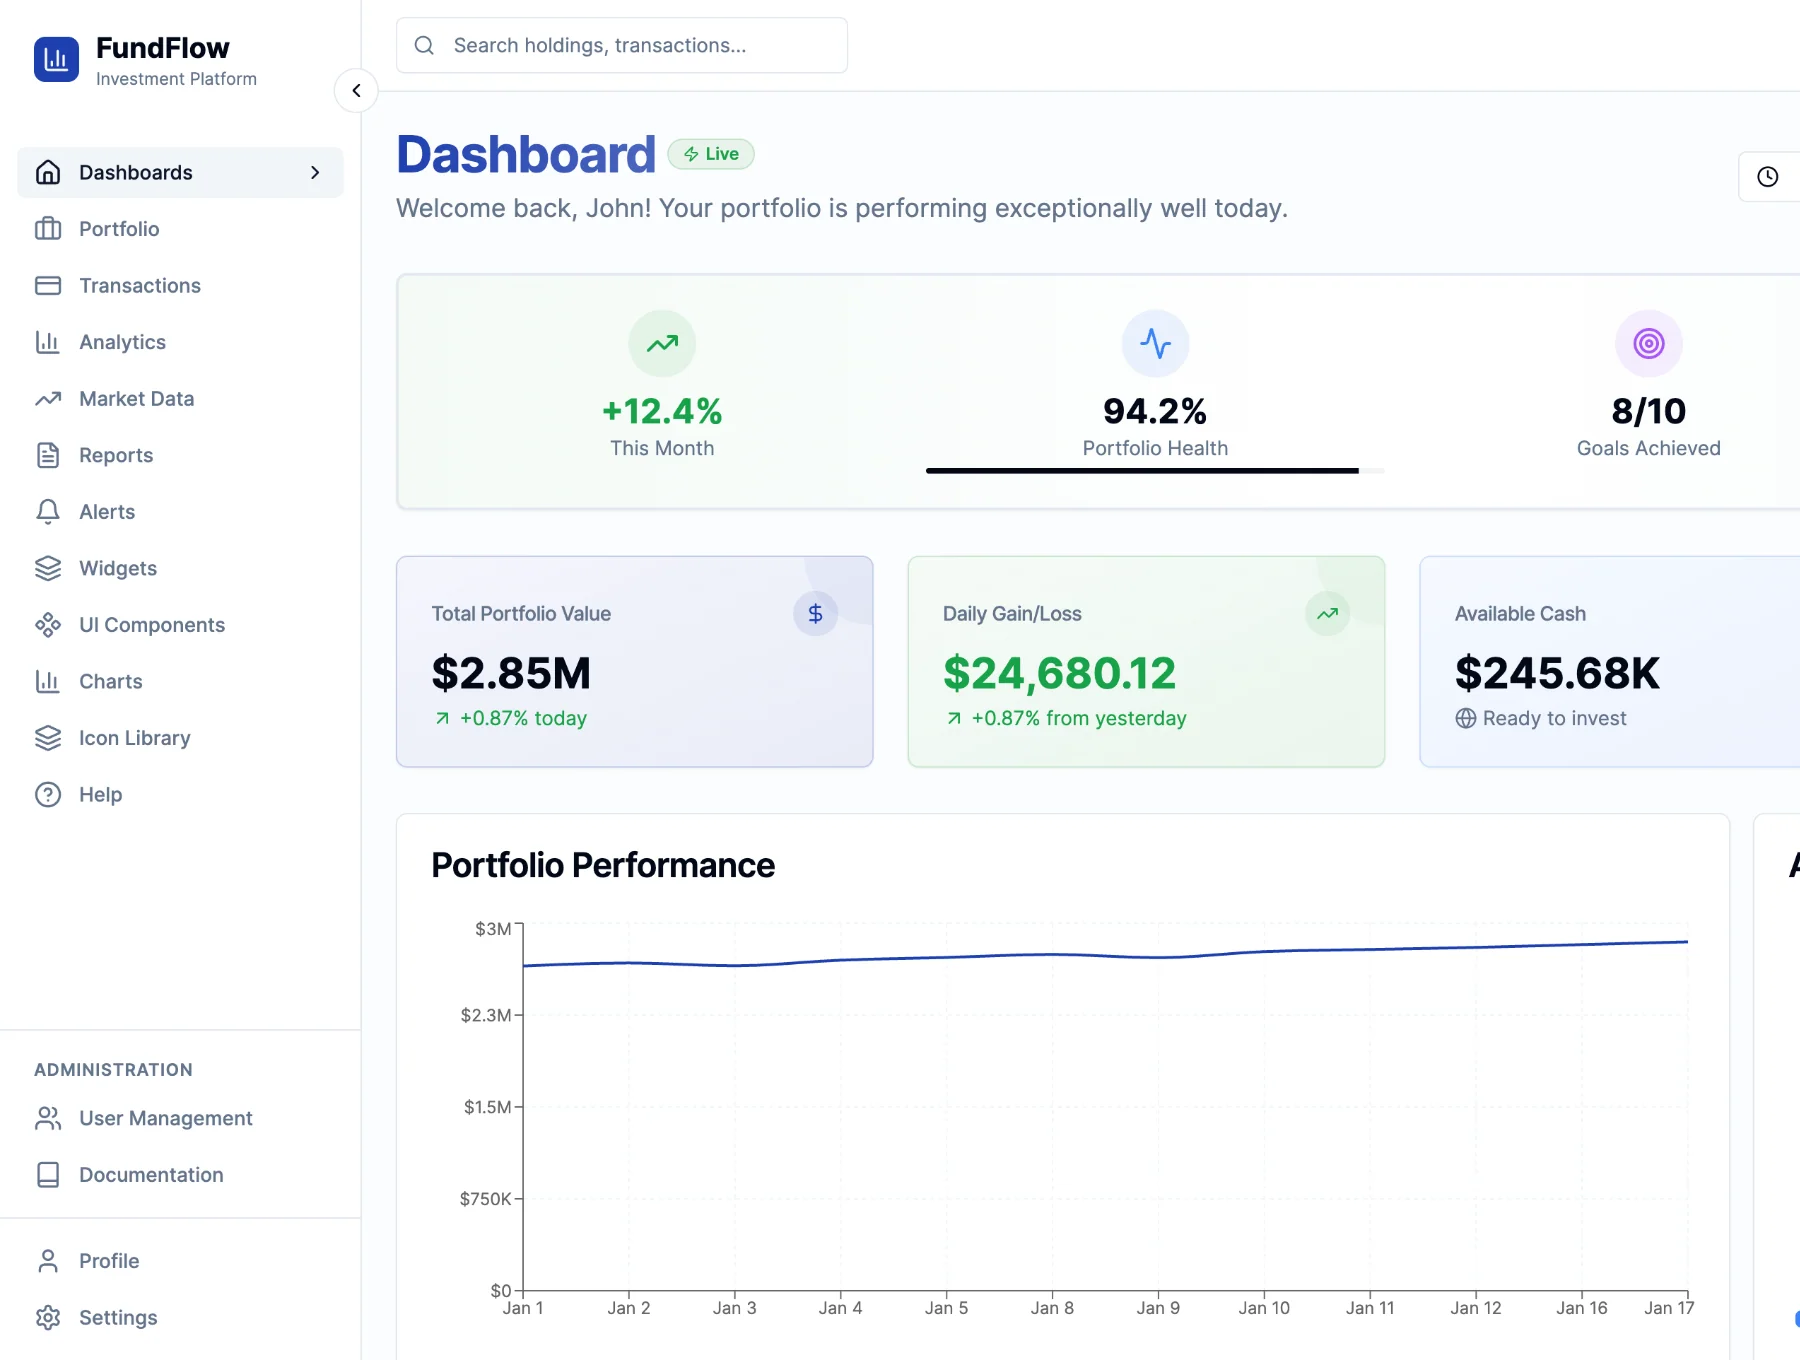
Task: Click the User Management people icon
Action: point(48,1118)
